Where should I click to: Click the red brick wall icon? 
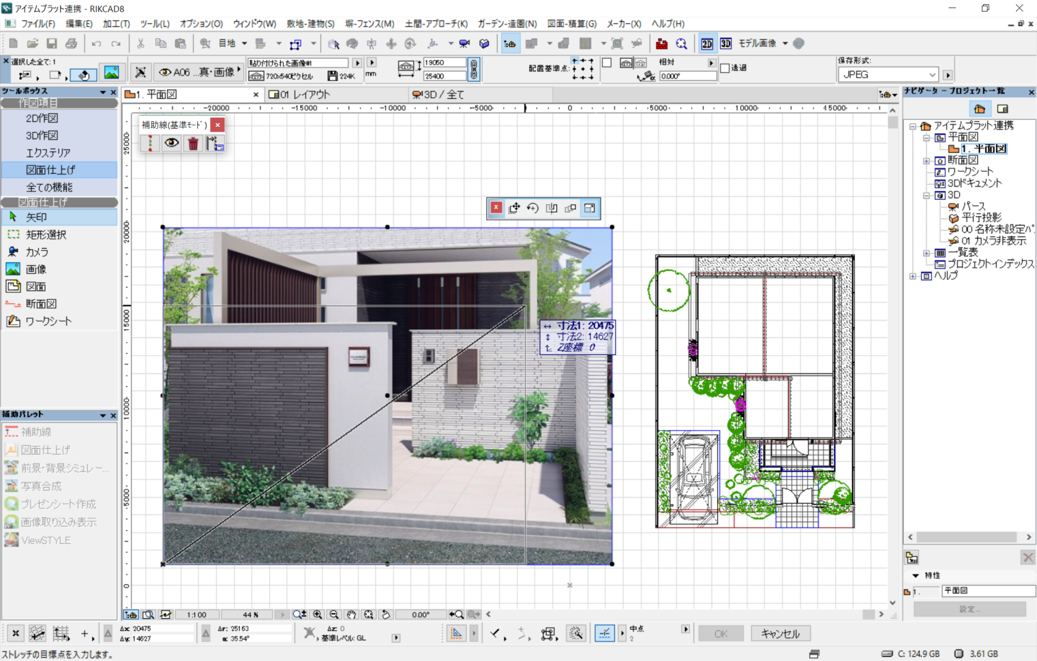point(661,44)
